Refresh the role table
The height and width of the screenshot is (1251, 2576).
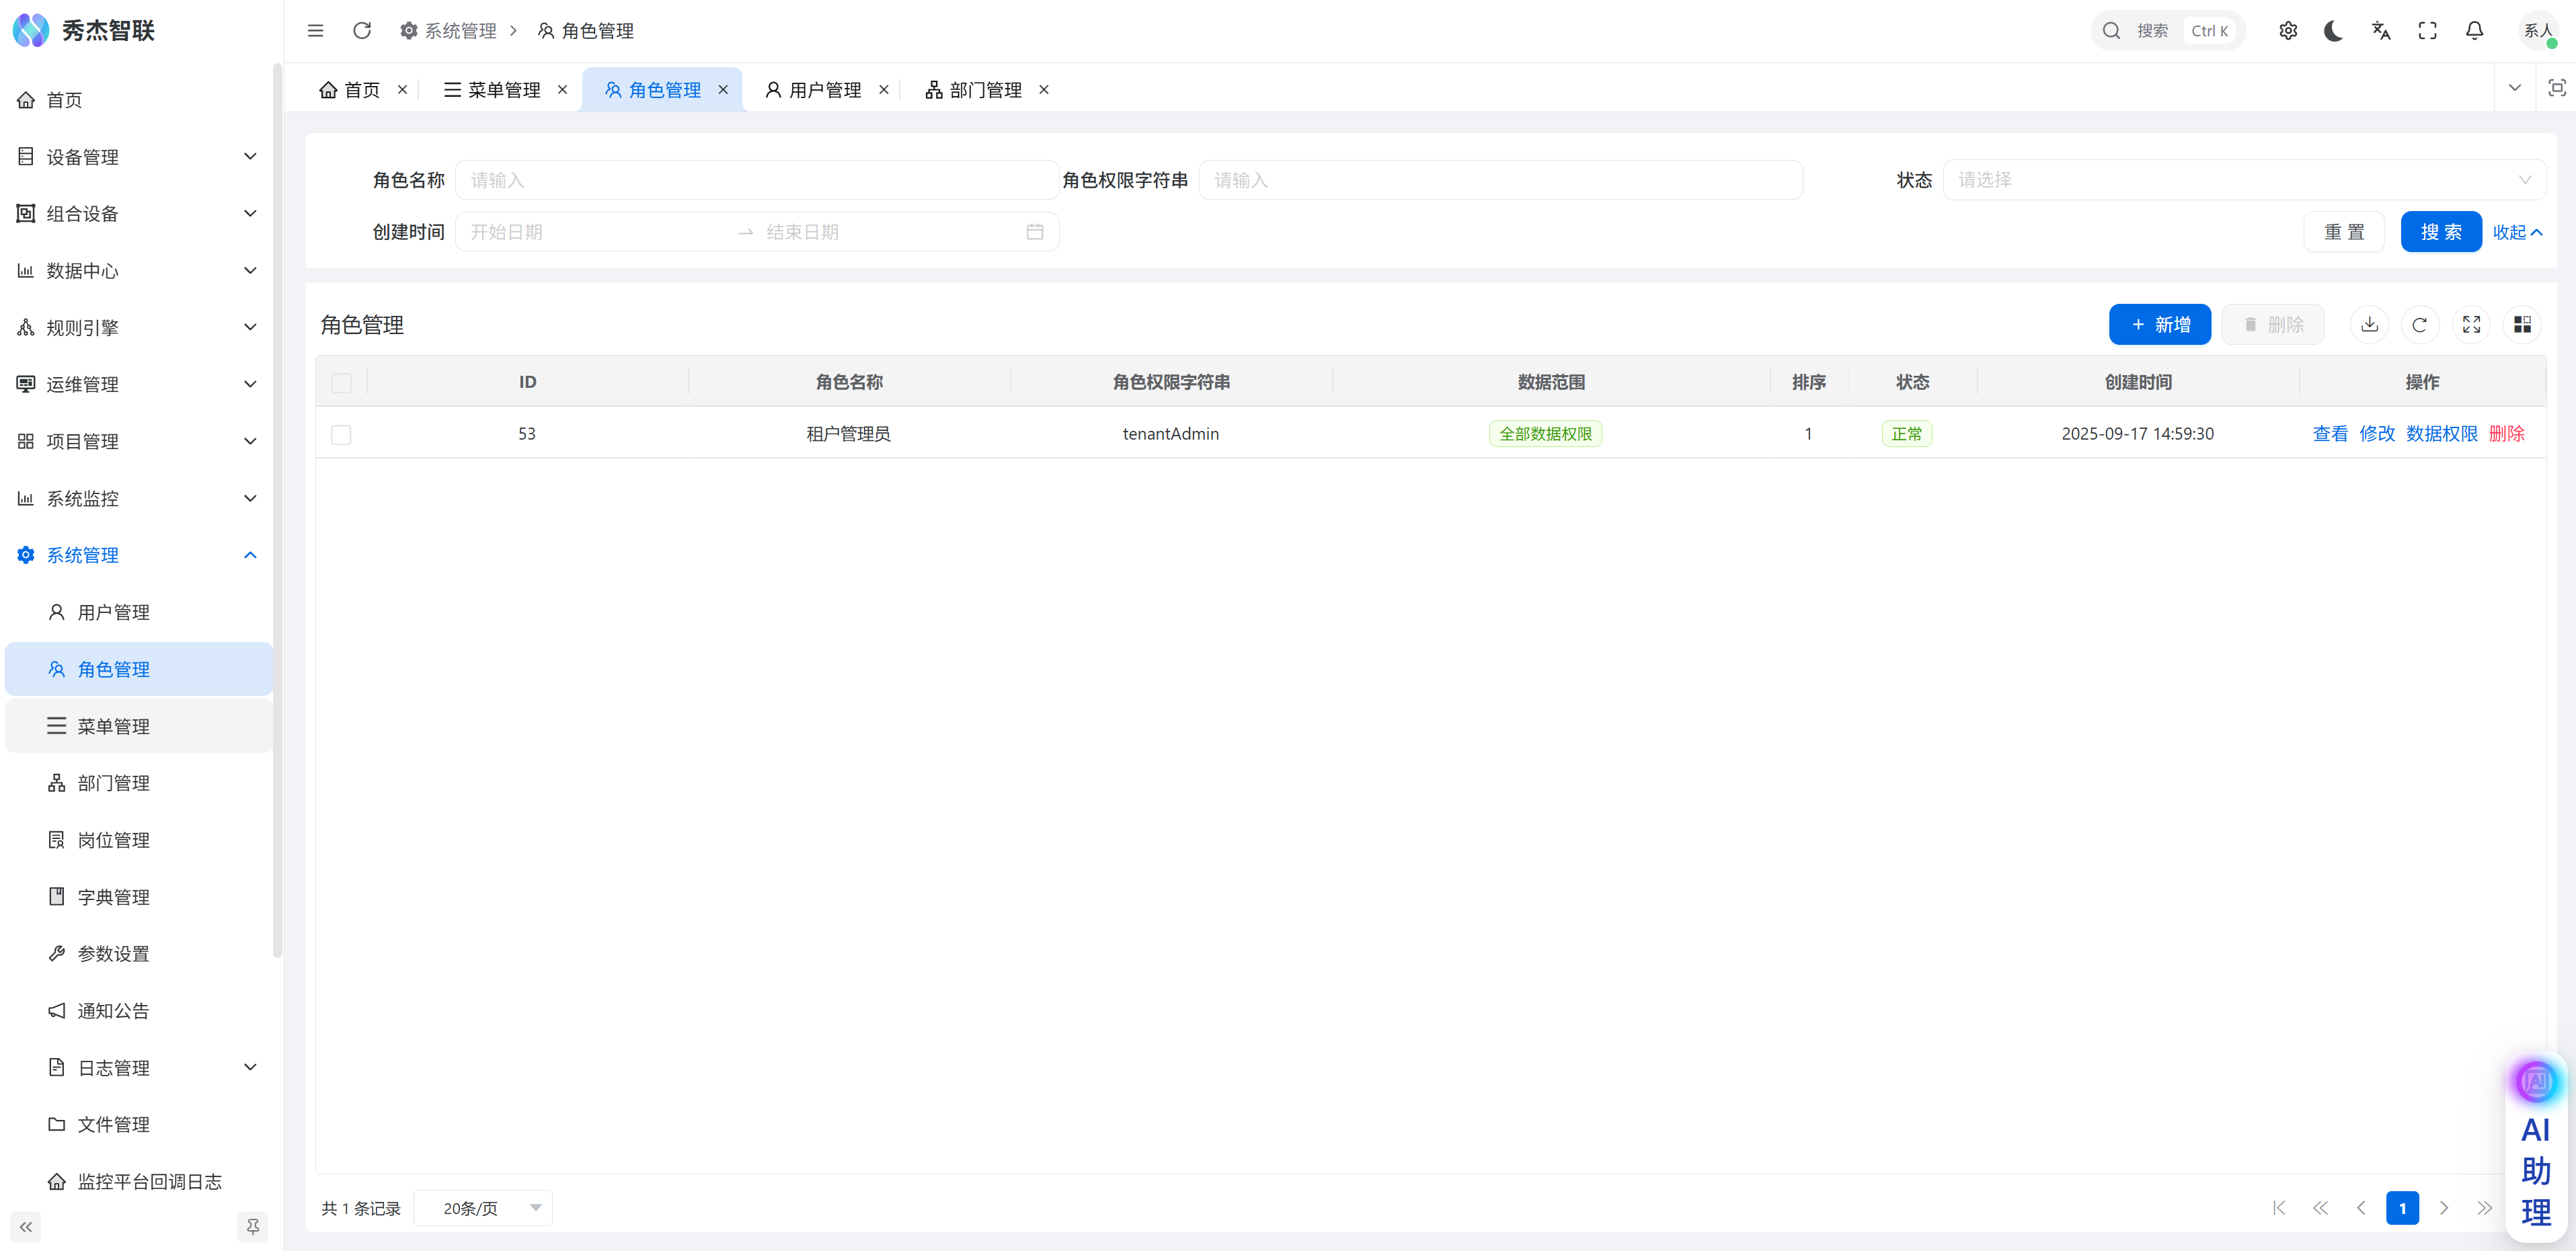point(2419,324)
